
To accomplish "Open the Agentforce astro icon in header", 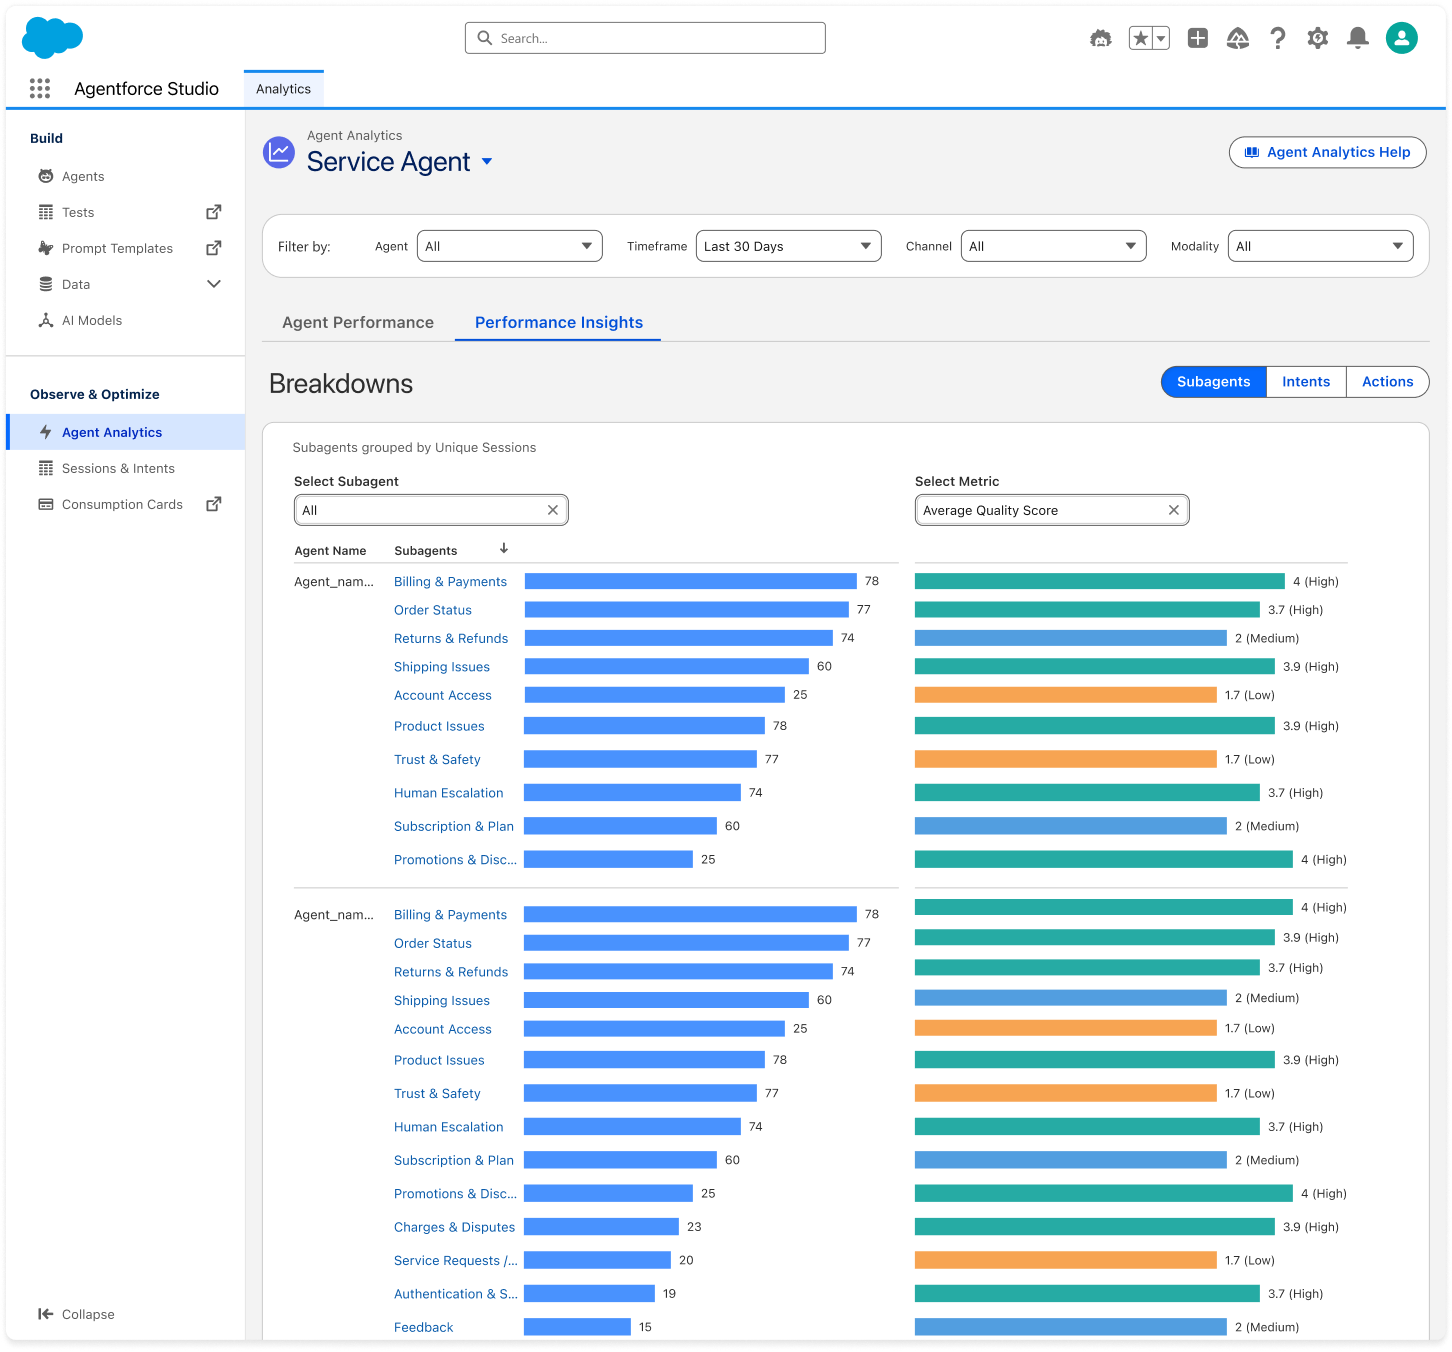I will pos(1101,38).
